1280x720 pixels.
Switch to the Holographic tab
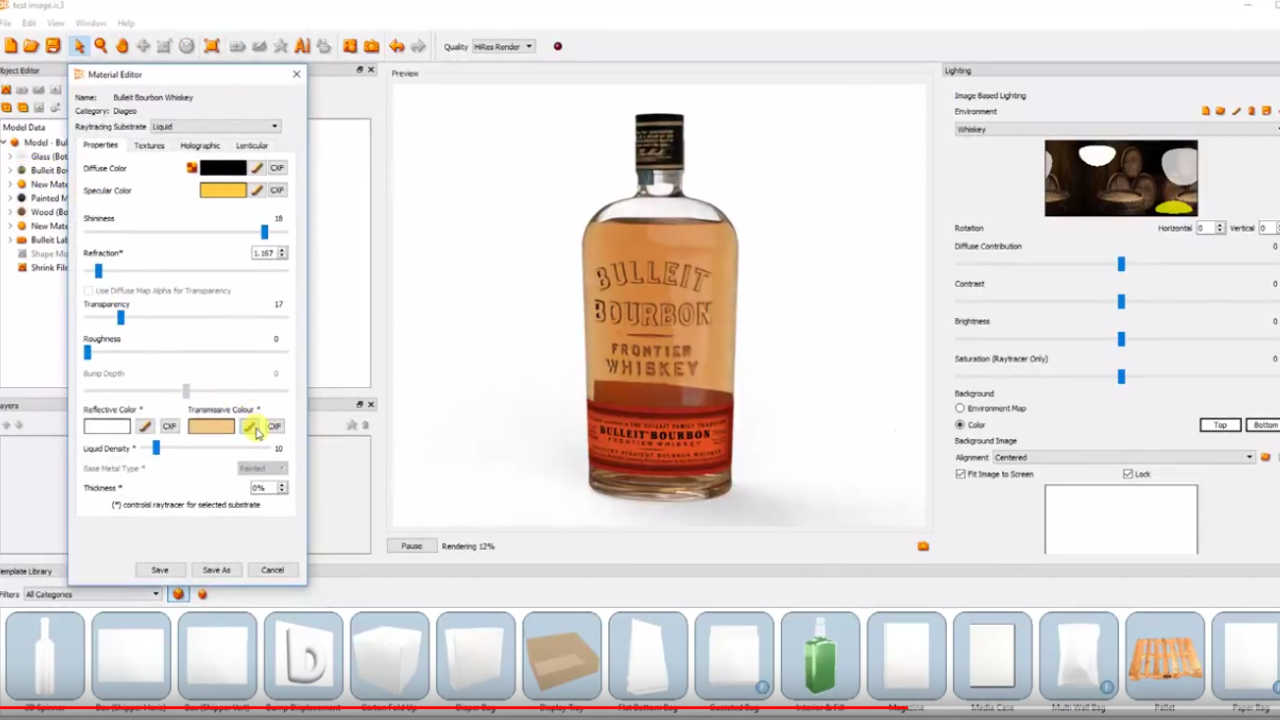tap(200, 146)
